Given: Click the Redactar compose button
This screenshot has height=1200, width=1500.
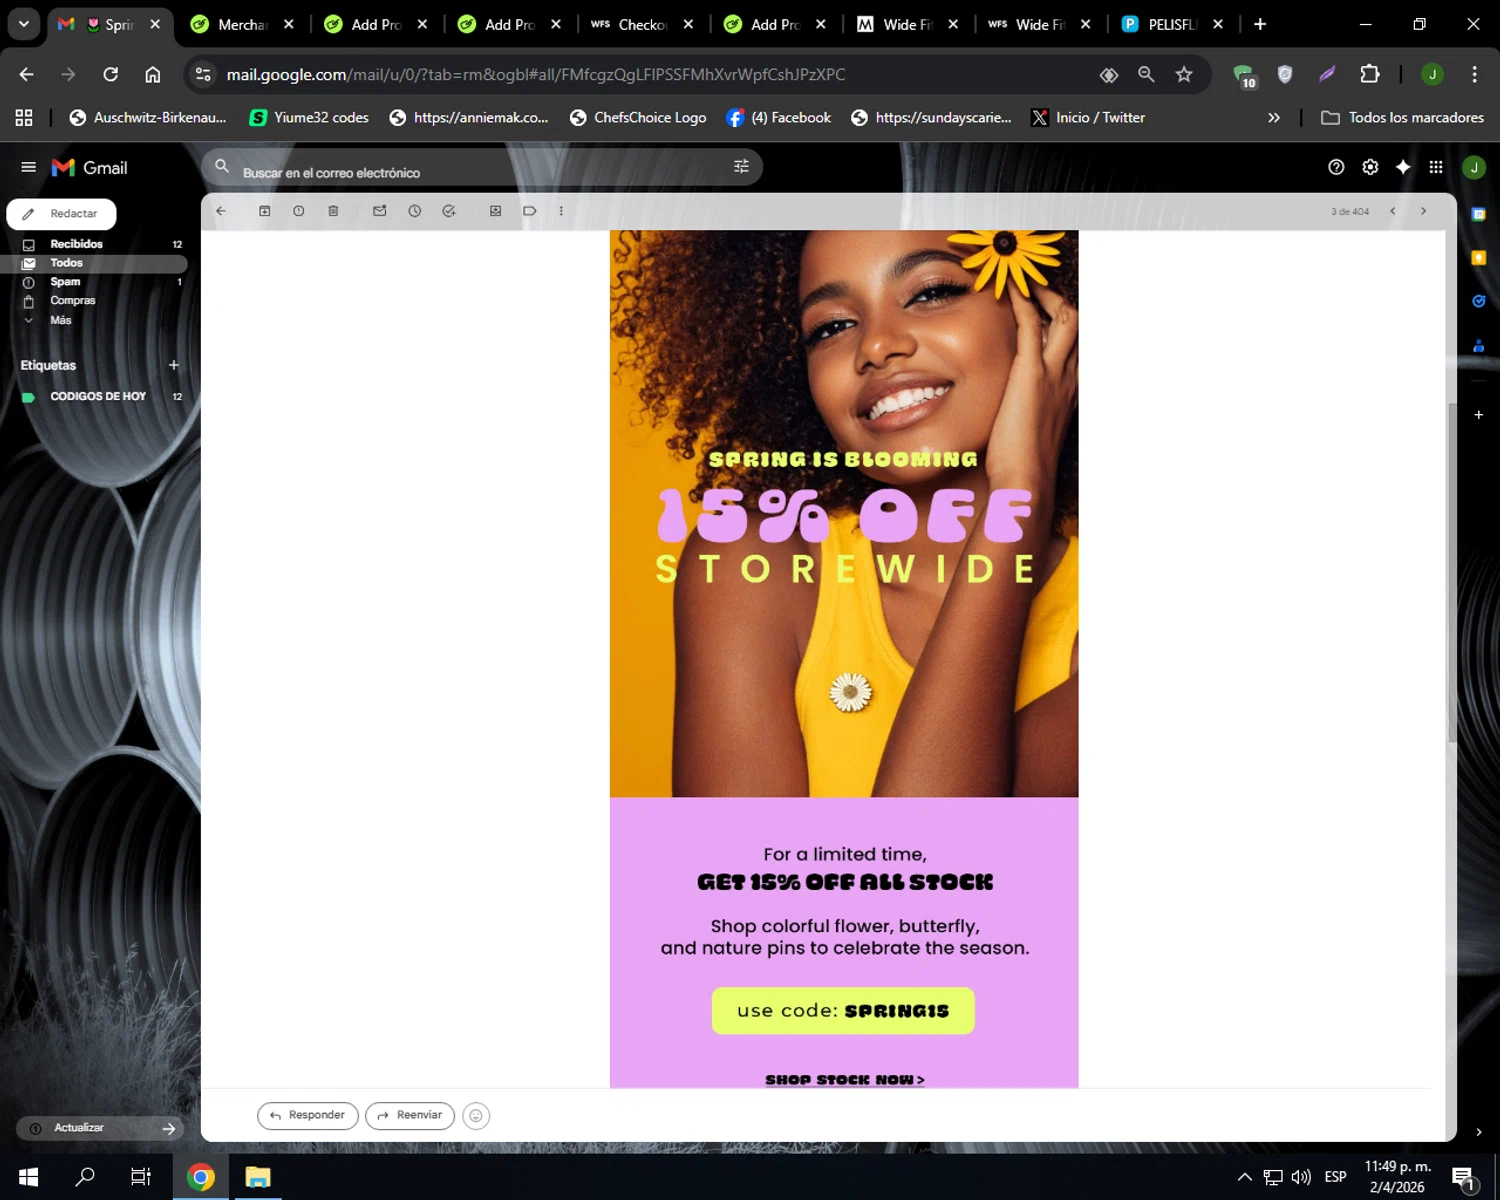Looking at the screenshot, I should 61,214.
